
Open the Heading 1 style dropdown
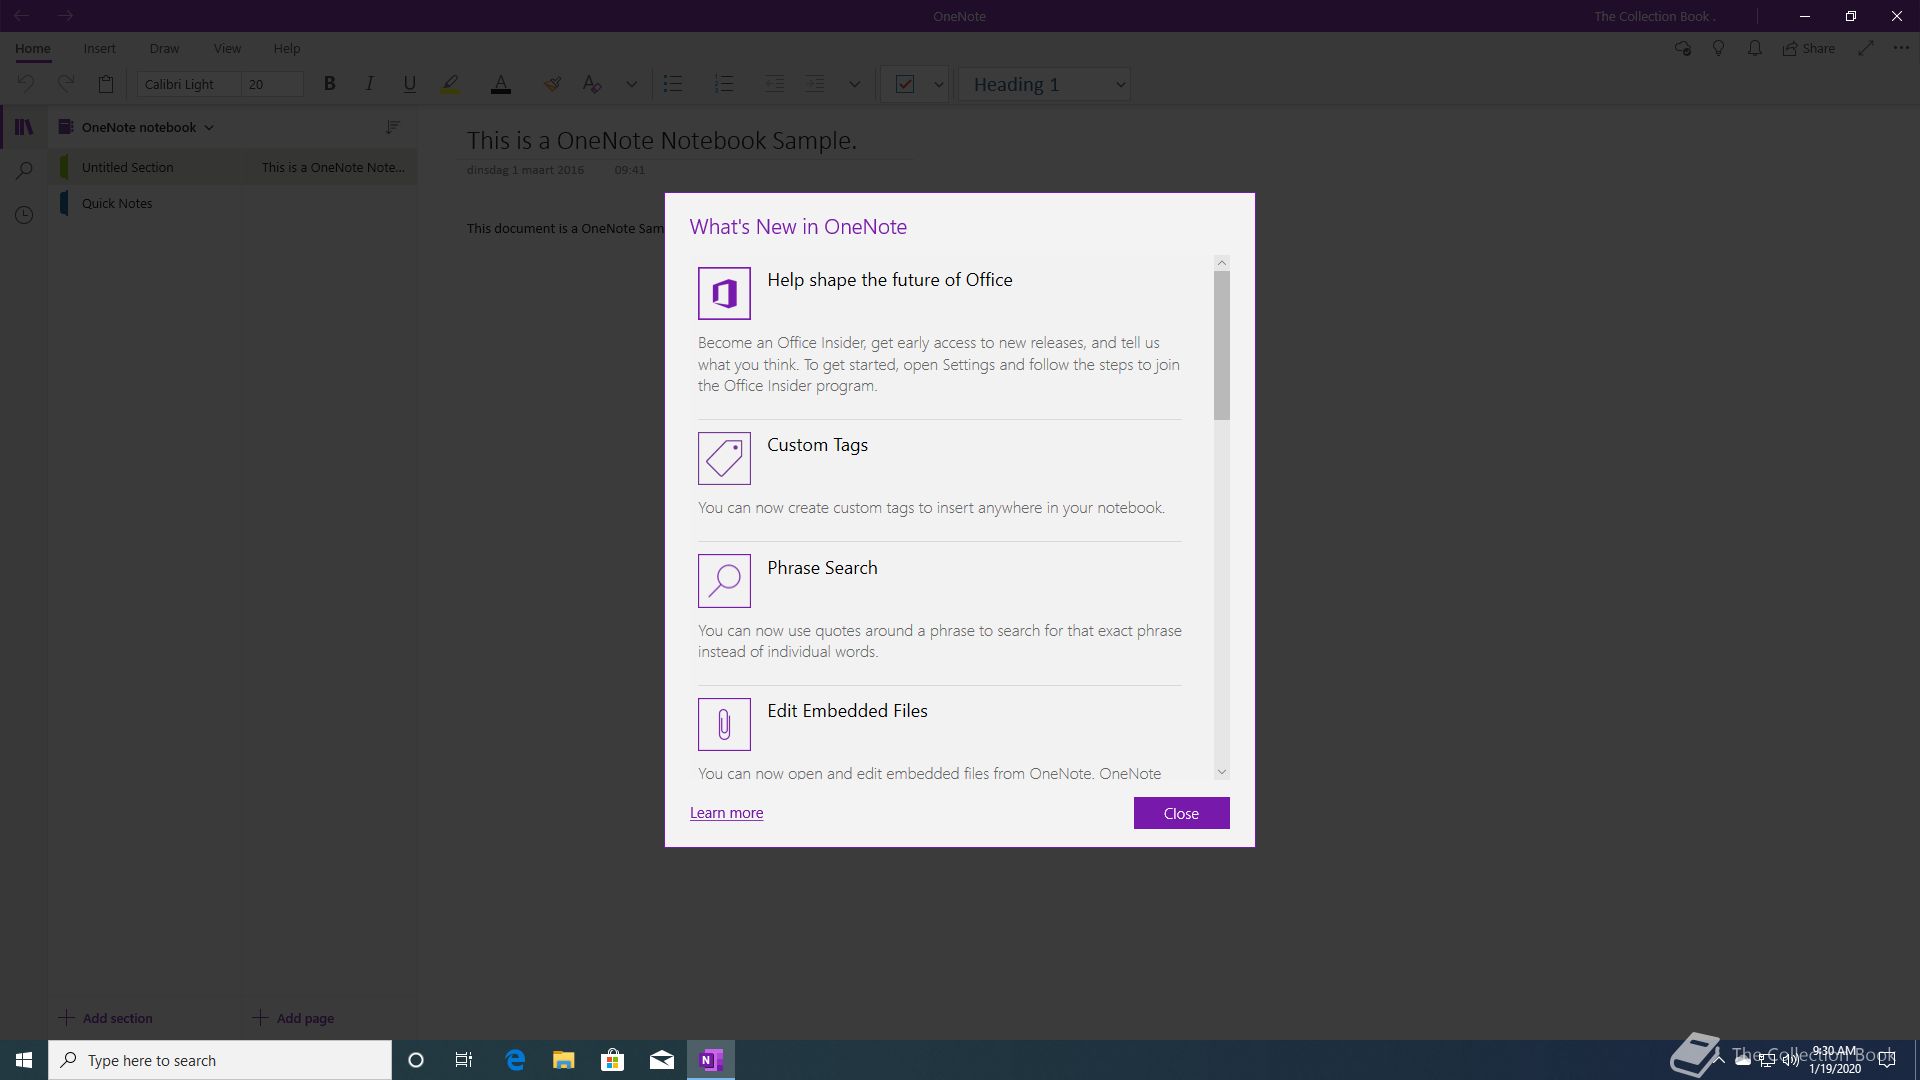1045,84
